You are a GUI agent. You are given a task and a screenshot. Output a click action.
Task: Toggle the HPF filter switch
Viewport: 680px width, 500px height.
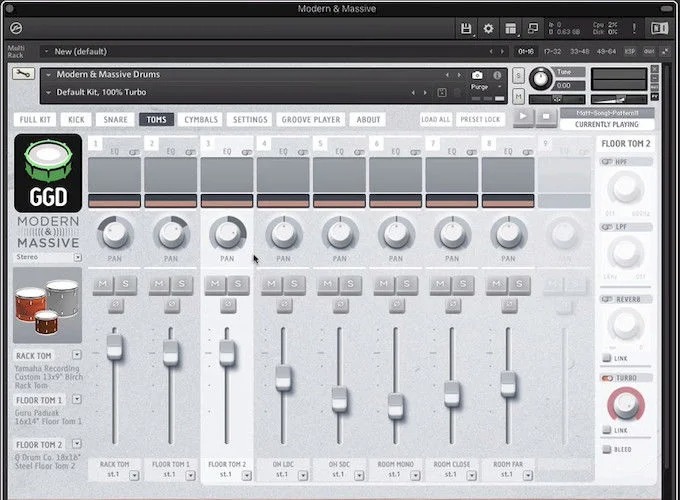608,163
